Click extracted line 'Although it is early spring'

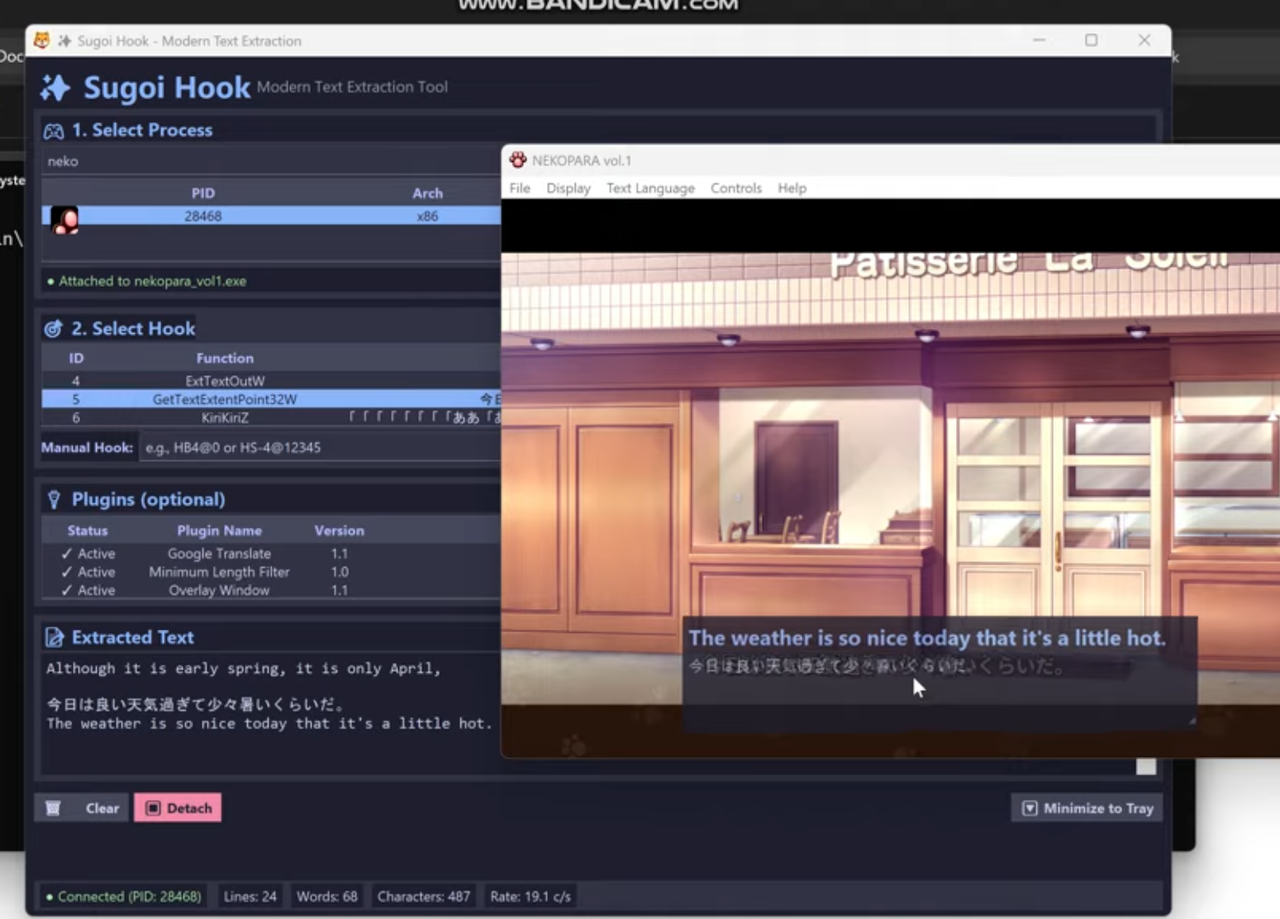(x=244, y=668)
